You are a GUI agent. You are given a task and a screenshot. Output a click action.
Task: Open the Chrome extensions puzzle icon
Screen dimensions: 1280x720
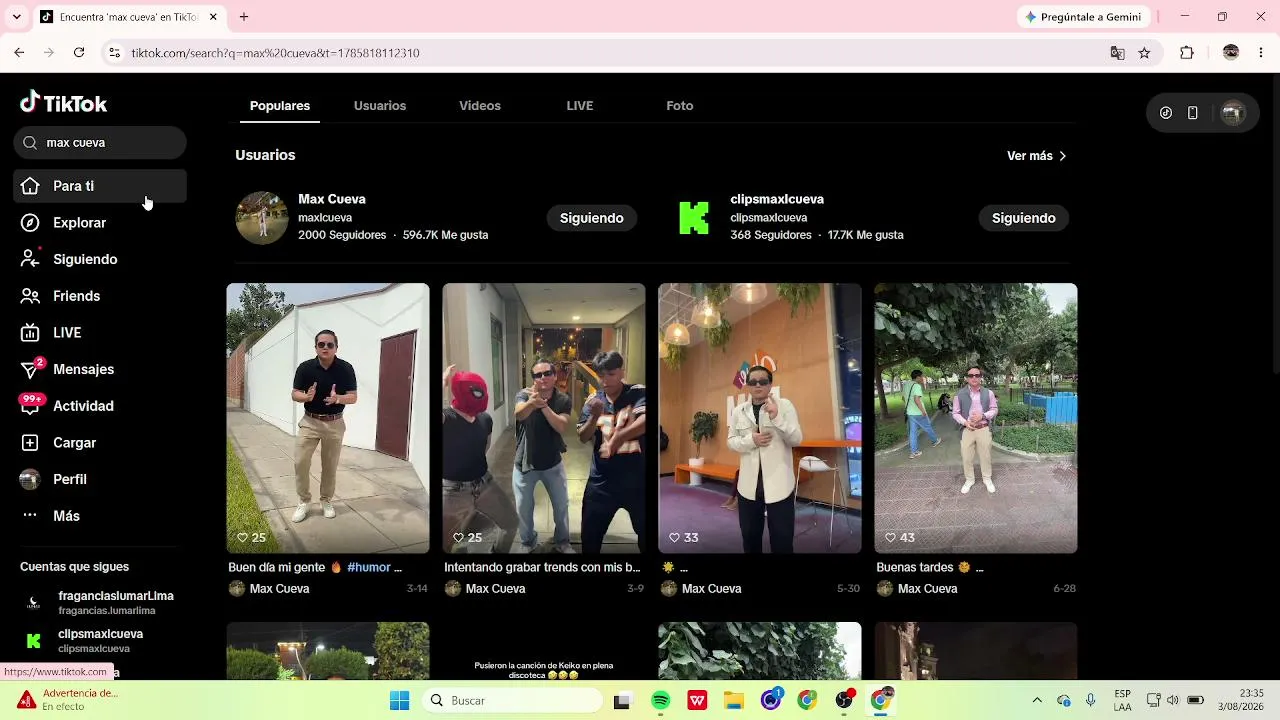1187,53
